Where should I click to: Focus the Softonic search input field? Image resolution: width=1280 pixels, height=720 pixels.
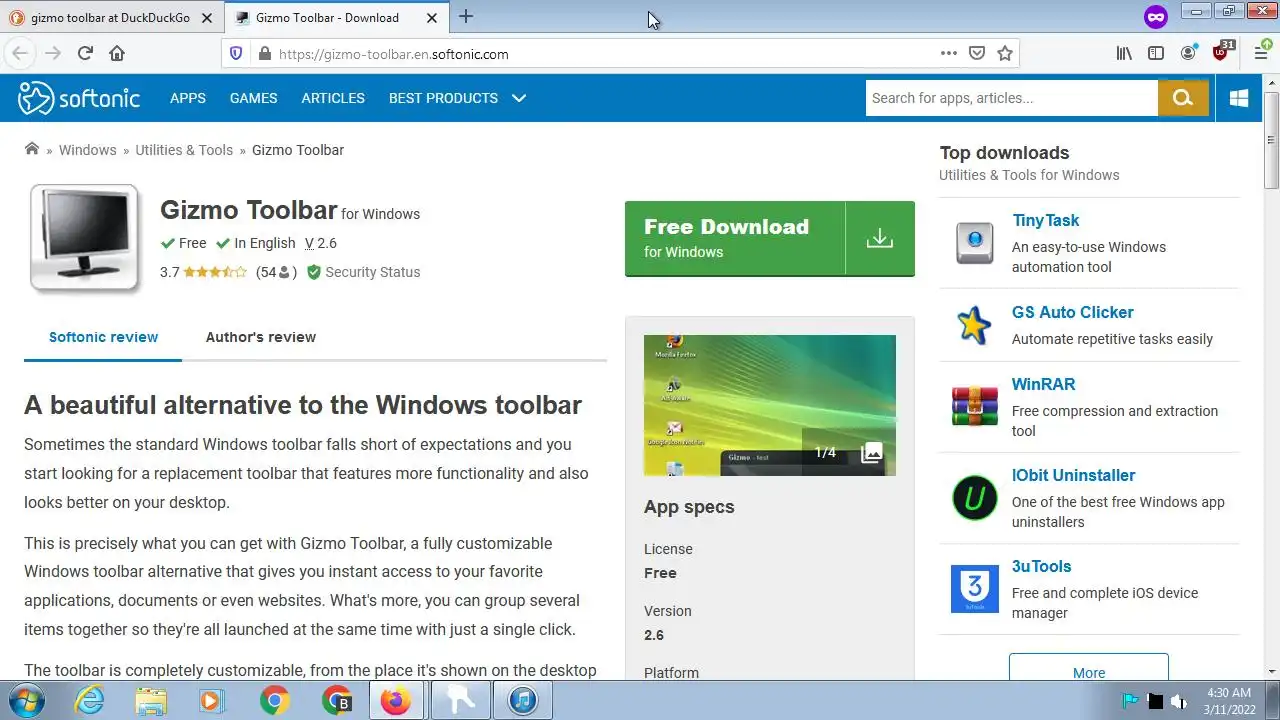pos(1011,98)
